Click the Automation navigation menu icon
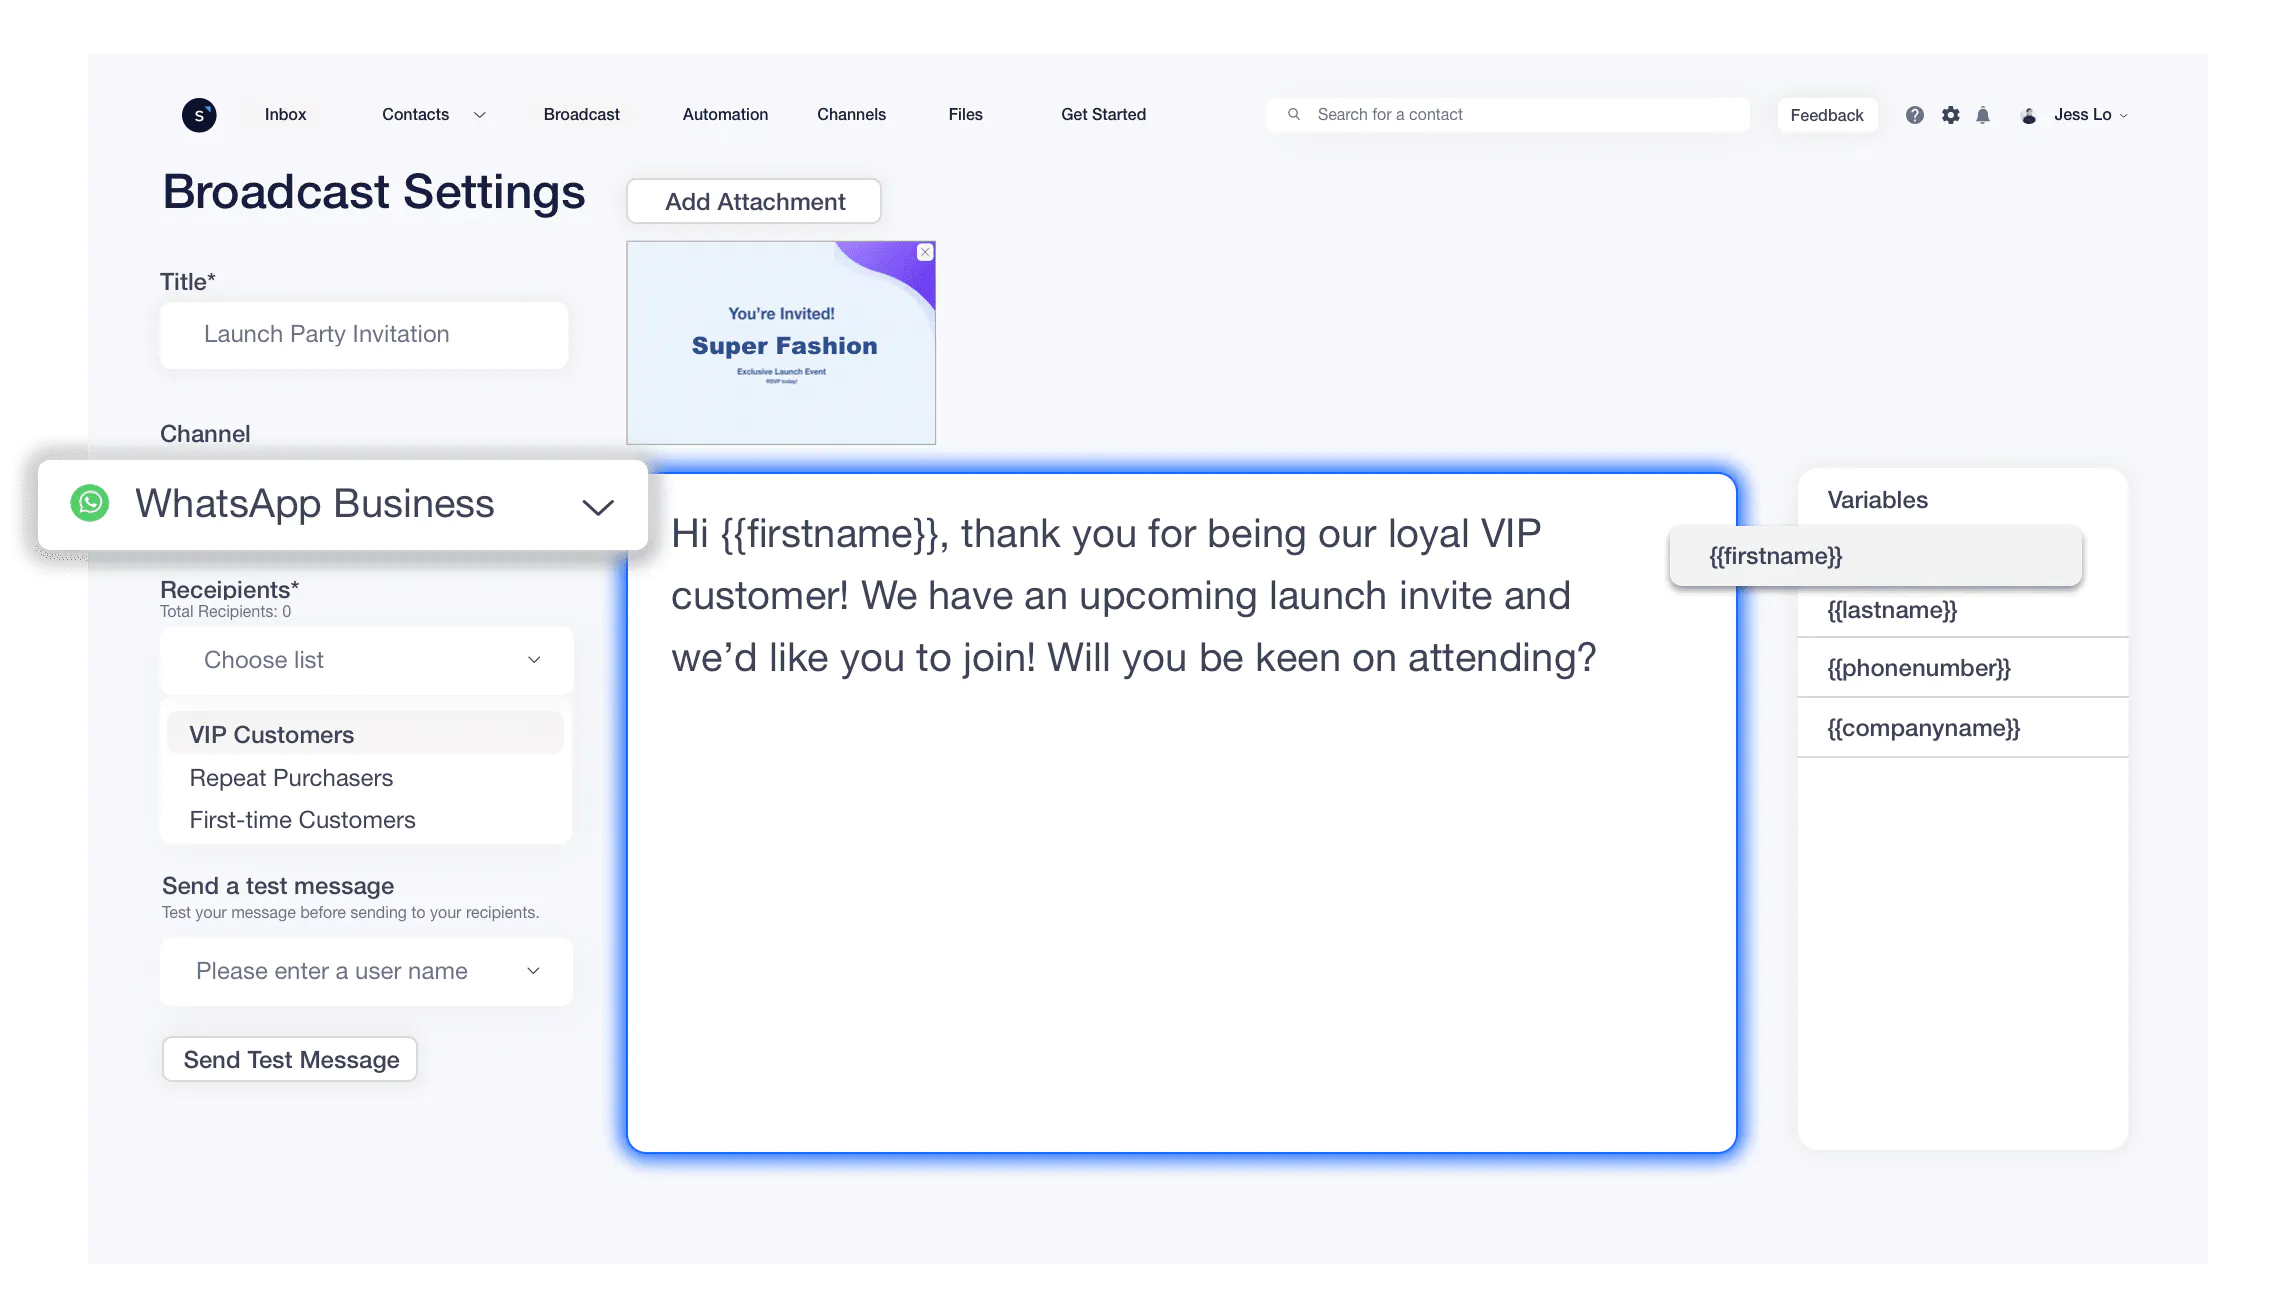 (724, 113)
